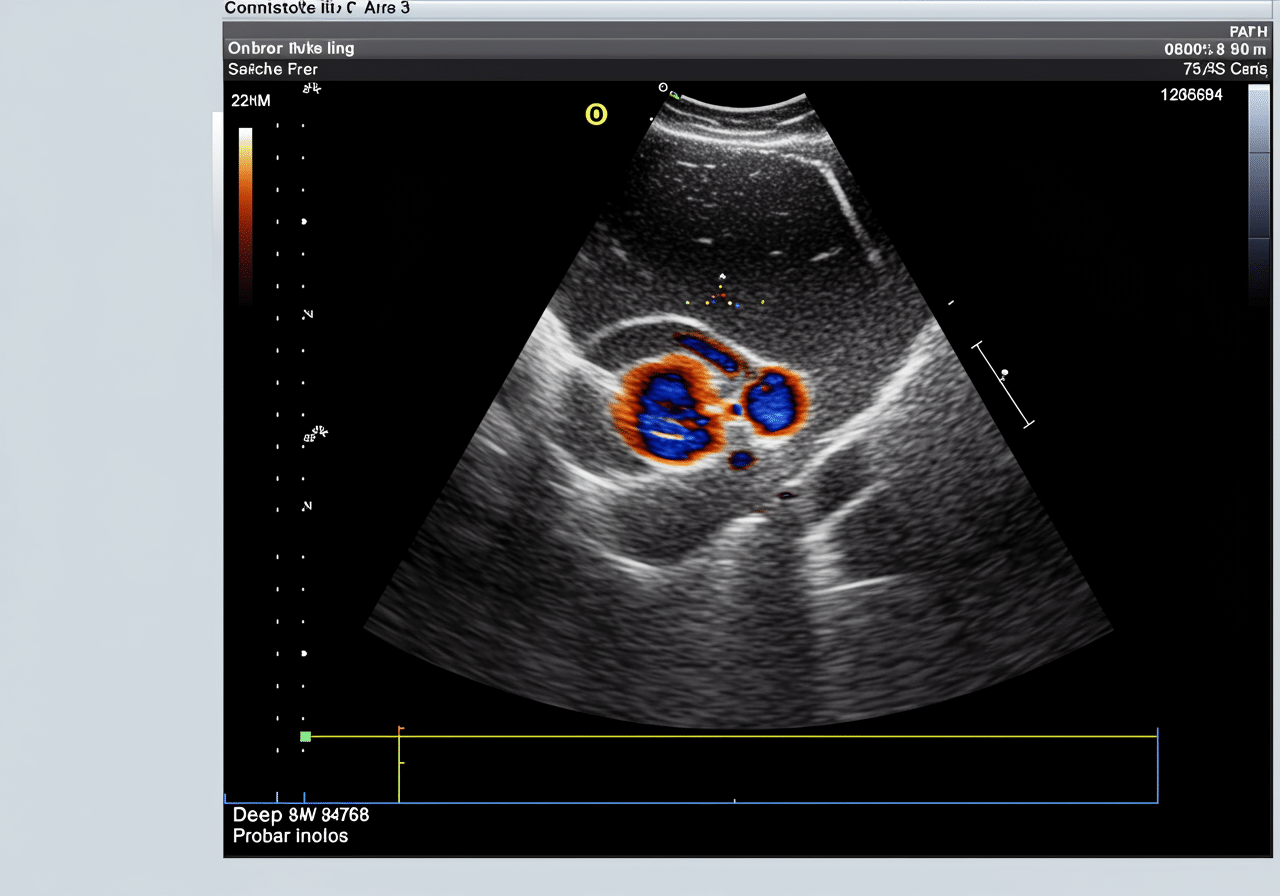The width and height of the screenshot is (1280, 896).
Task: Click the '22HM' frequency label
Action: [250, 101]
